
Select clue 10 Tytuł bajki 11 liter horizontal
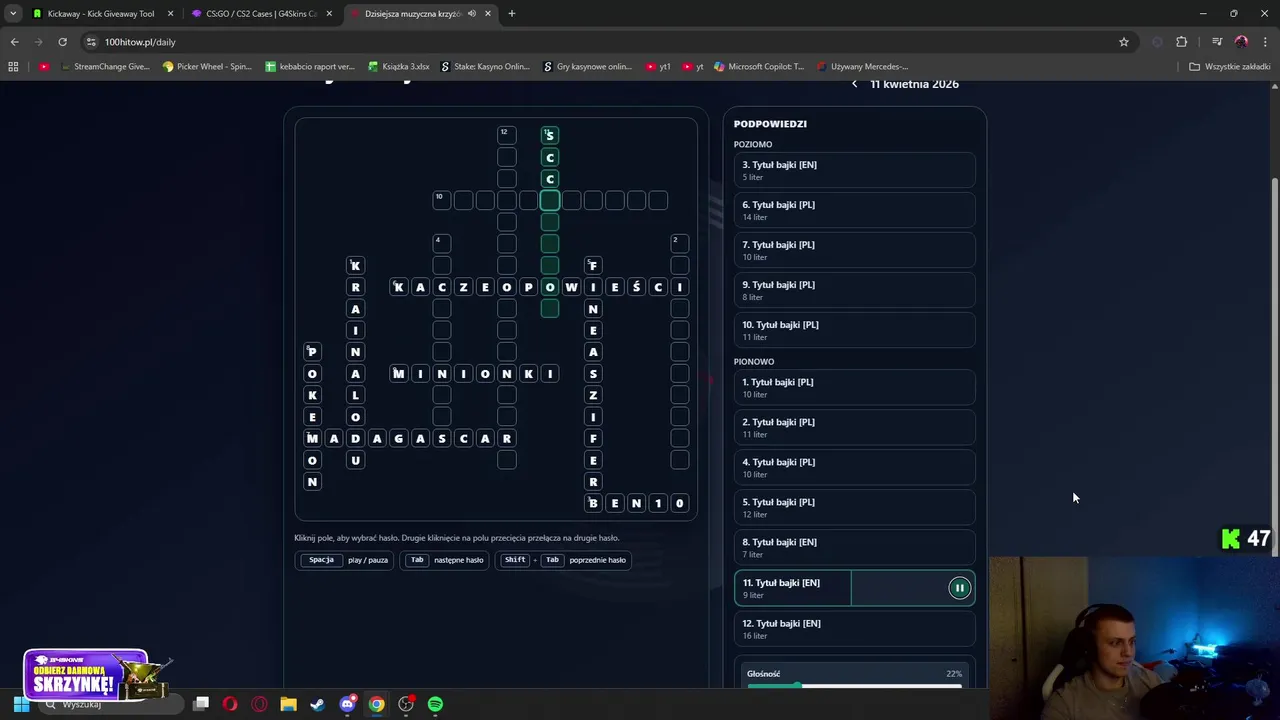click(854, 330)
